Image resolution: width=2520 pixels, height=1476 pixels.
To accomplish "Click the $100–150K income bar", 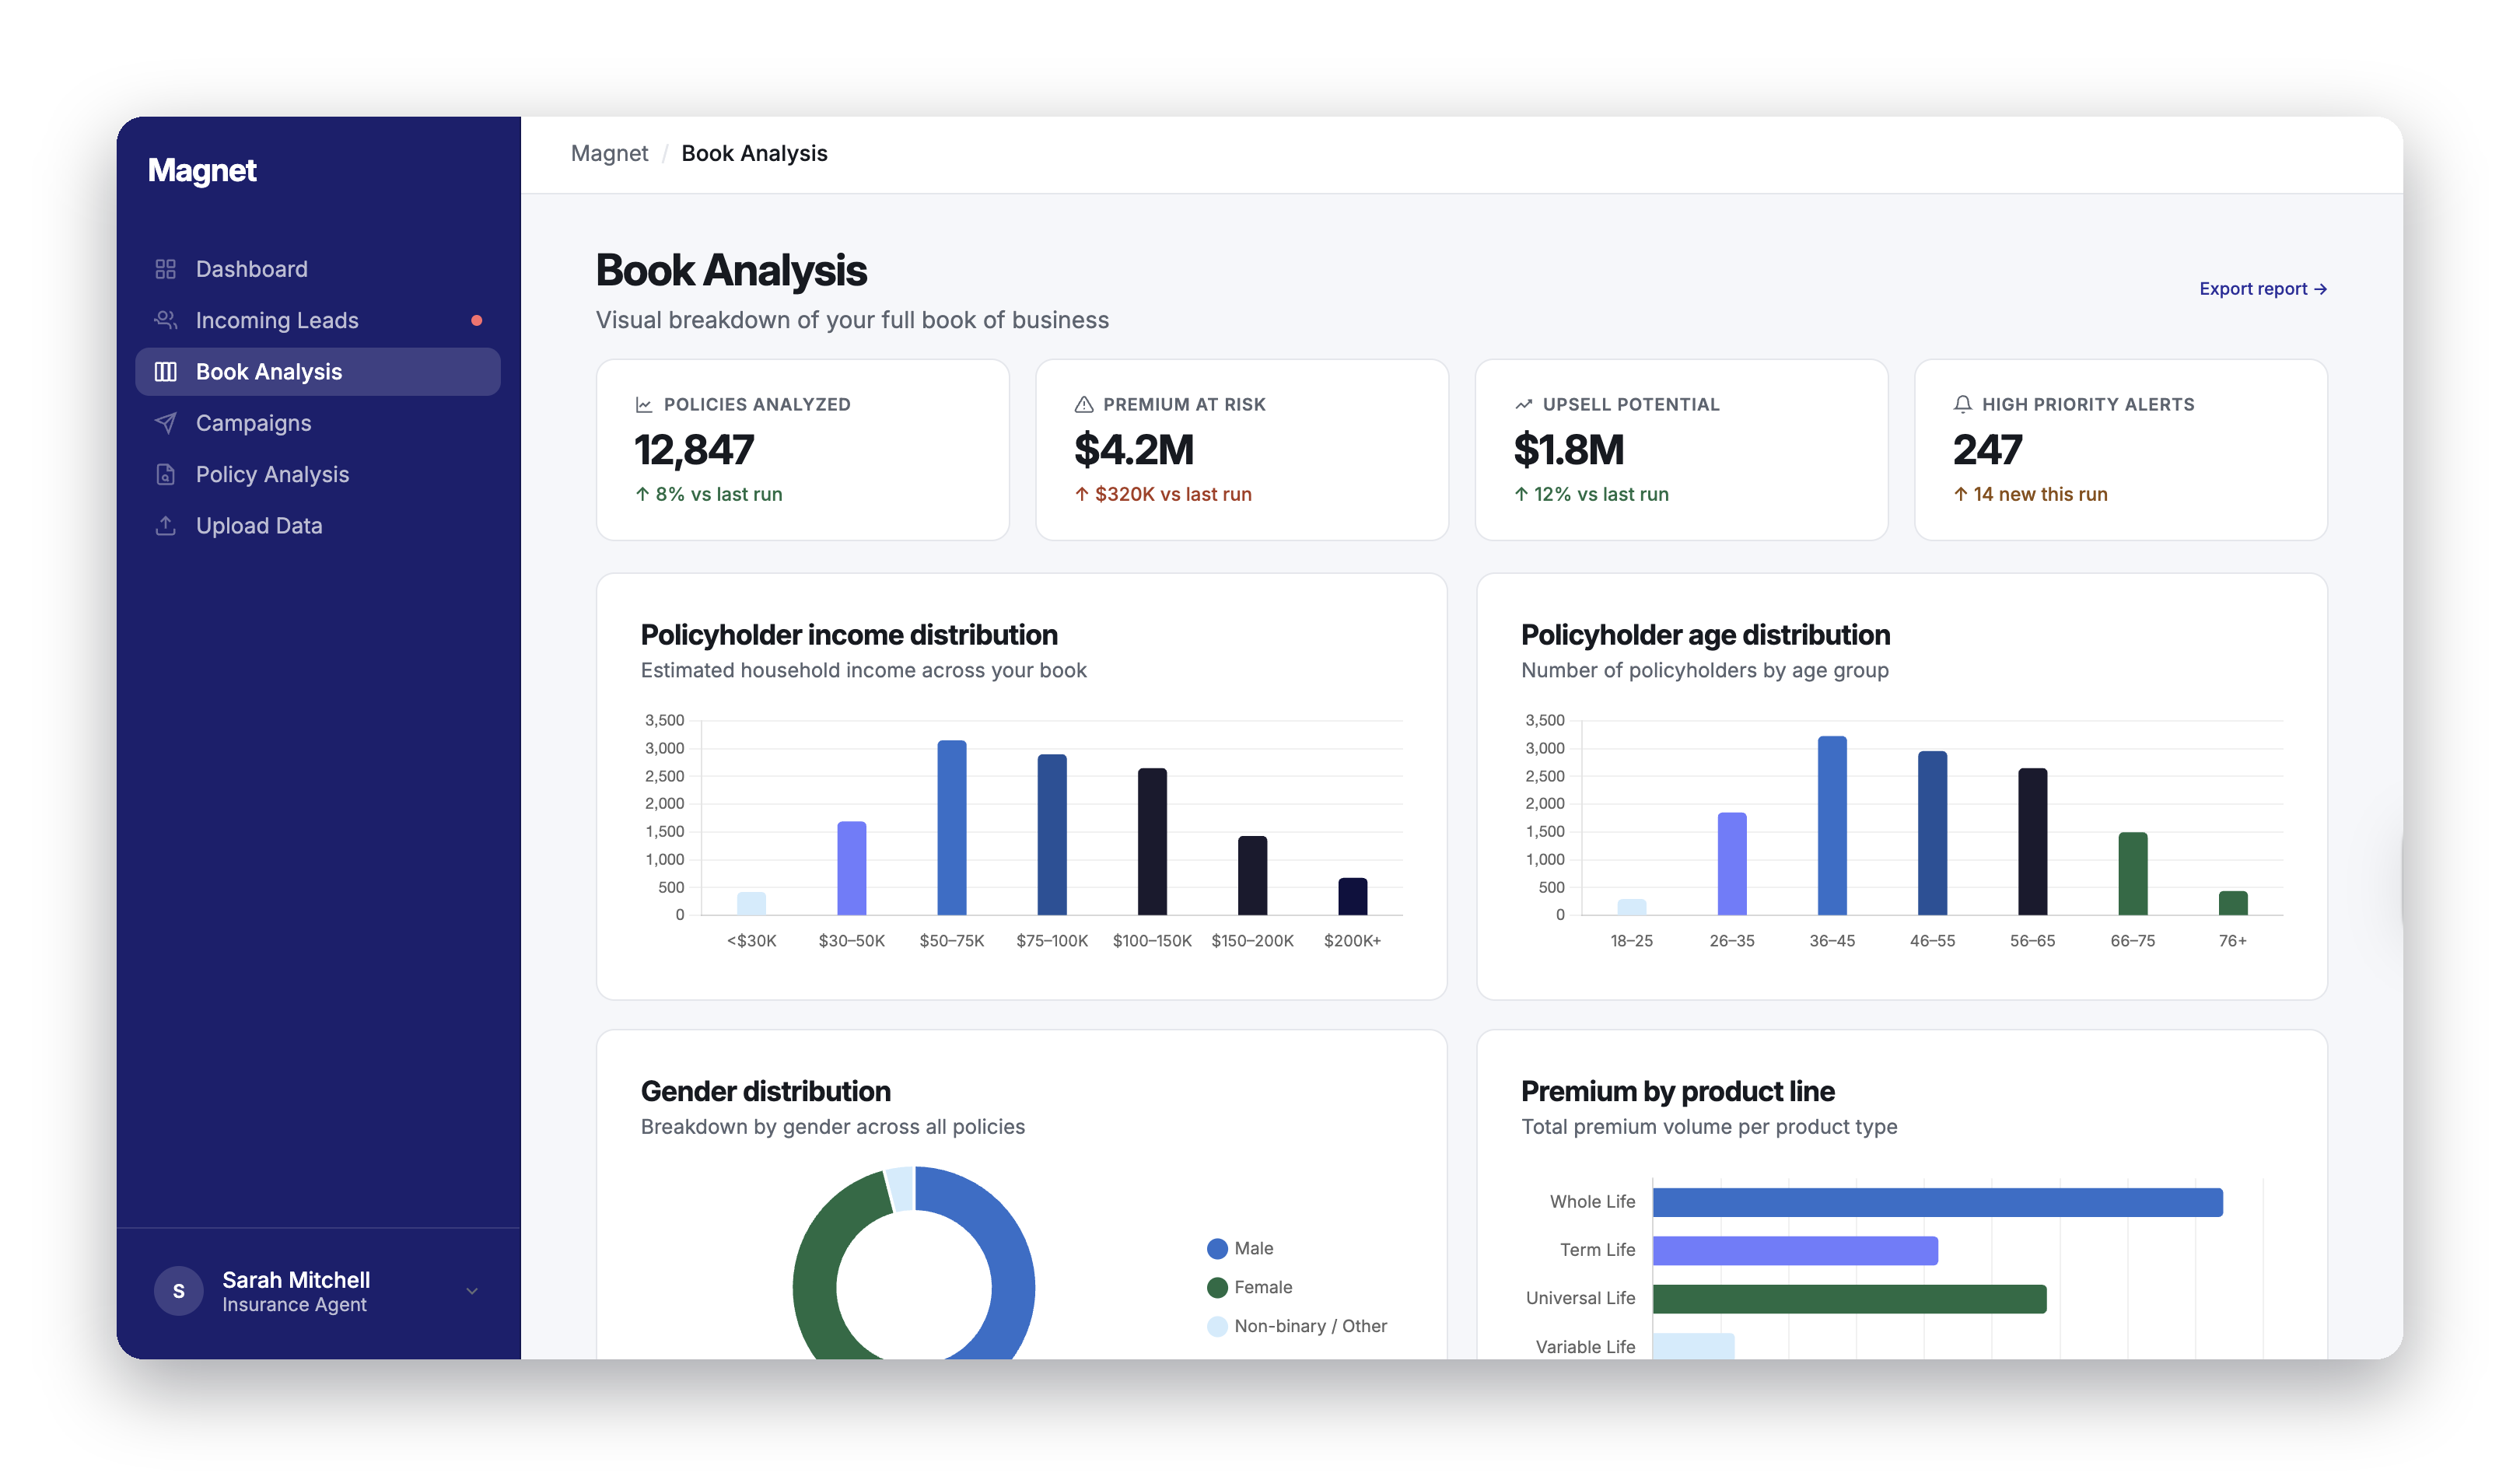I will coord(1152,842).
